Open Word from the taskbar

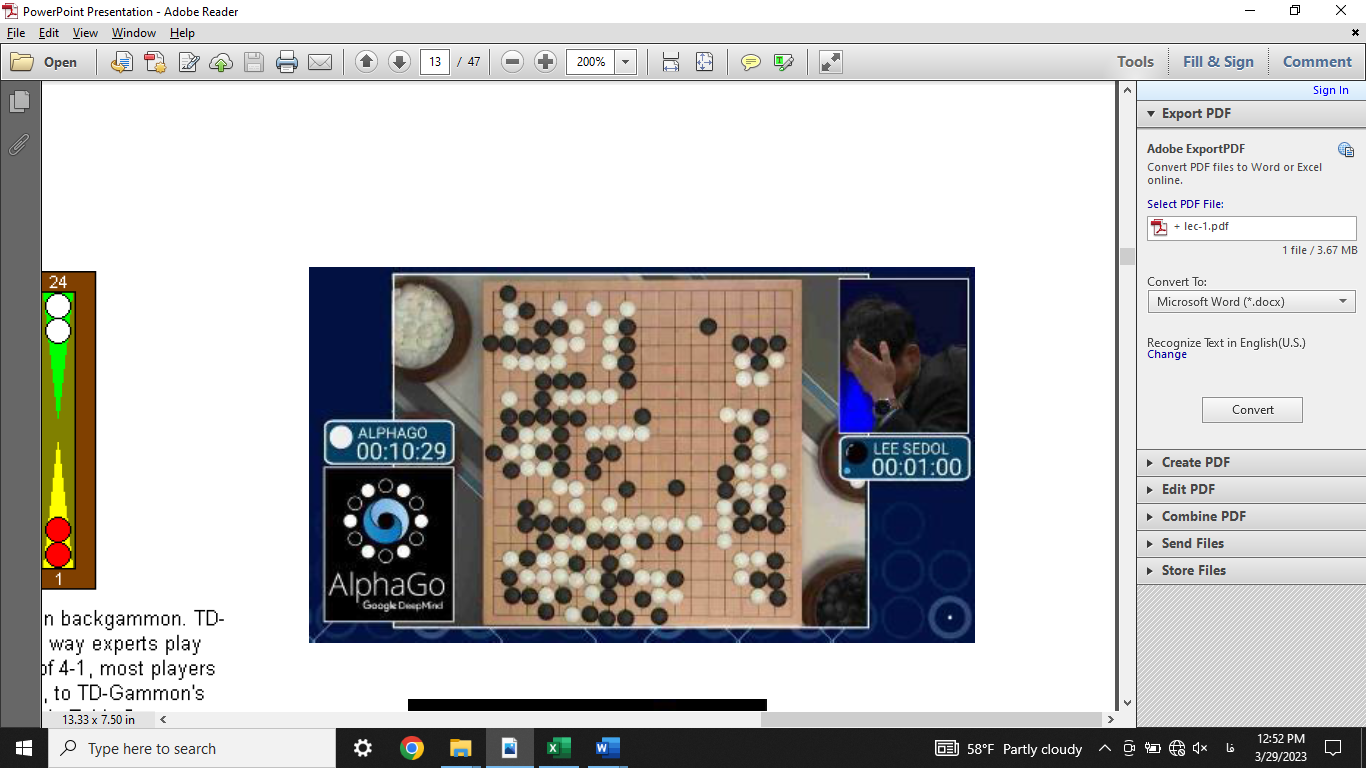click(x=607, y=748)
